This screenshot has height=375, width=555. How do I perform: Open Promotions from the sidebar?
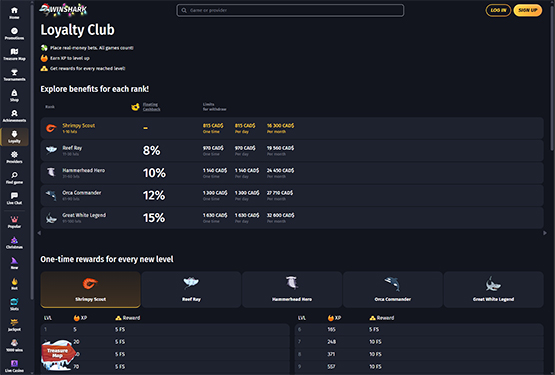(x=14, y=33)
